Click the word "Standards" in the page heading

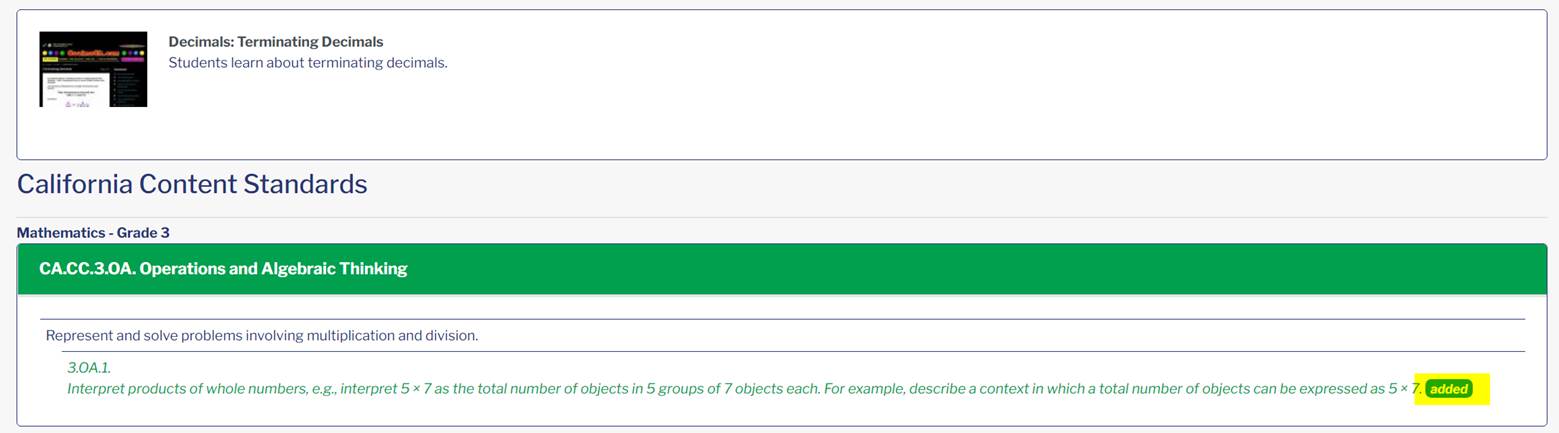(x=305, y=184)
